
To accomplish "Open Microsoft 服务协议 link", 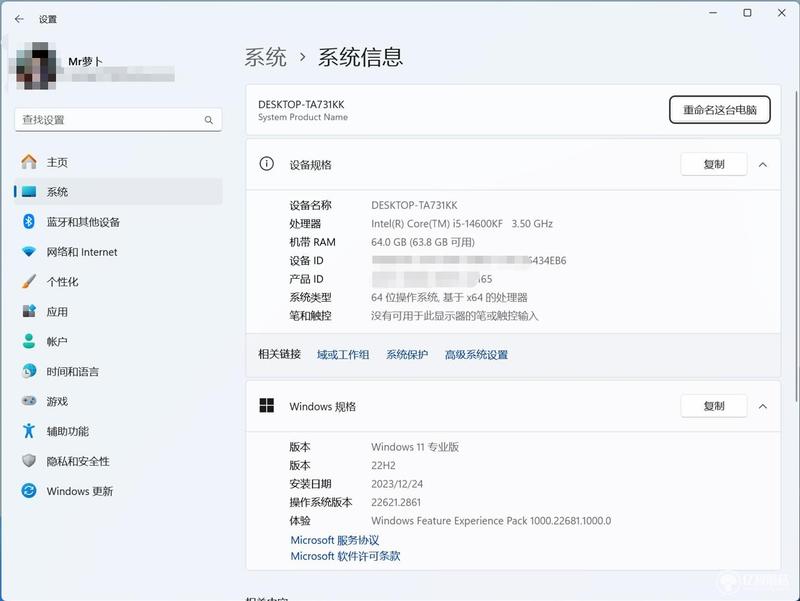I will (x=335, y=540).
